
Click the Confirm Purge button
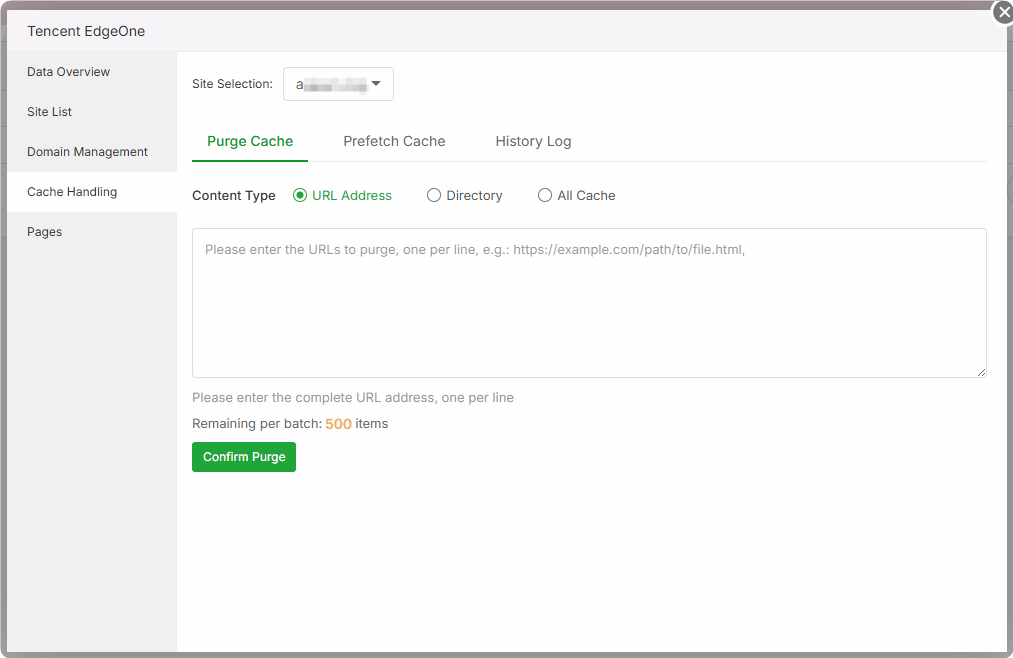[244, 457]
